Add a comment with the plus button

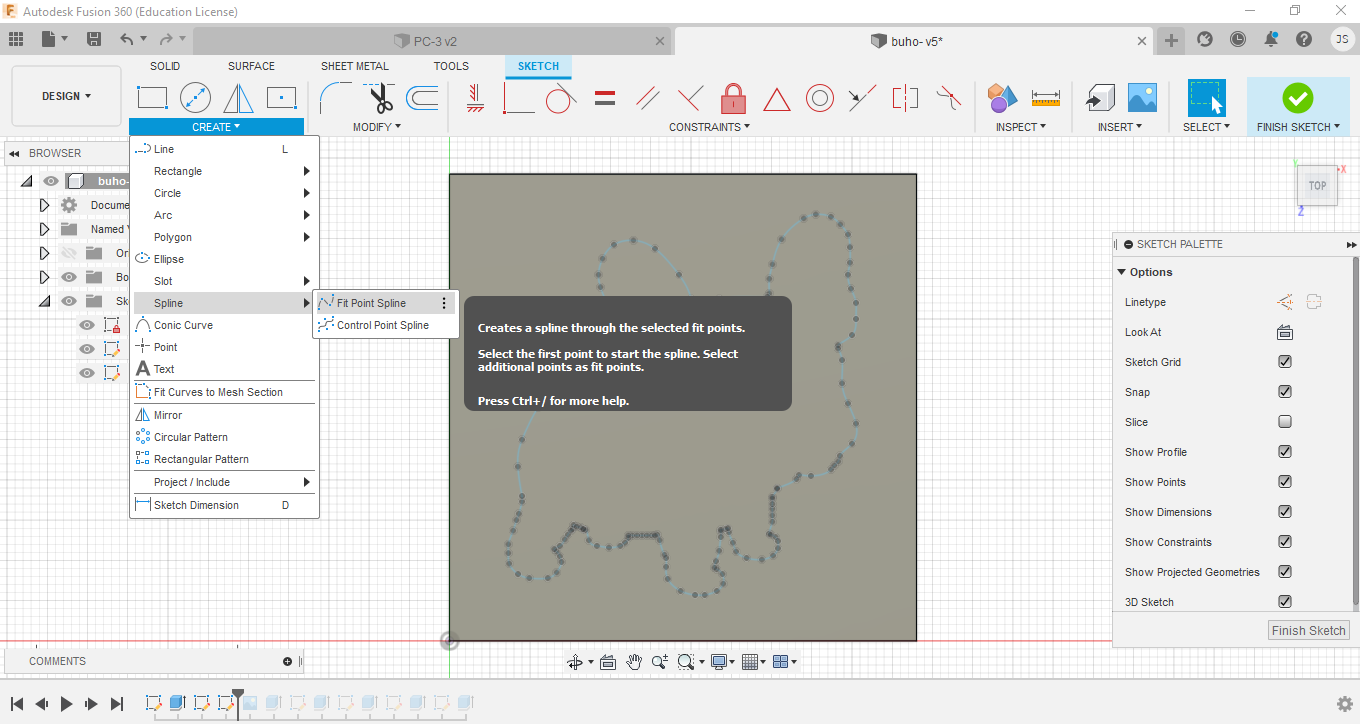pyautogui.click(x=288, y=661)
